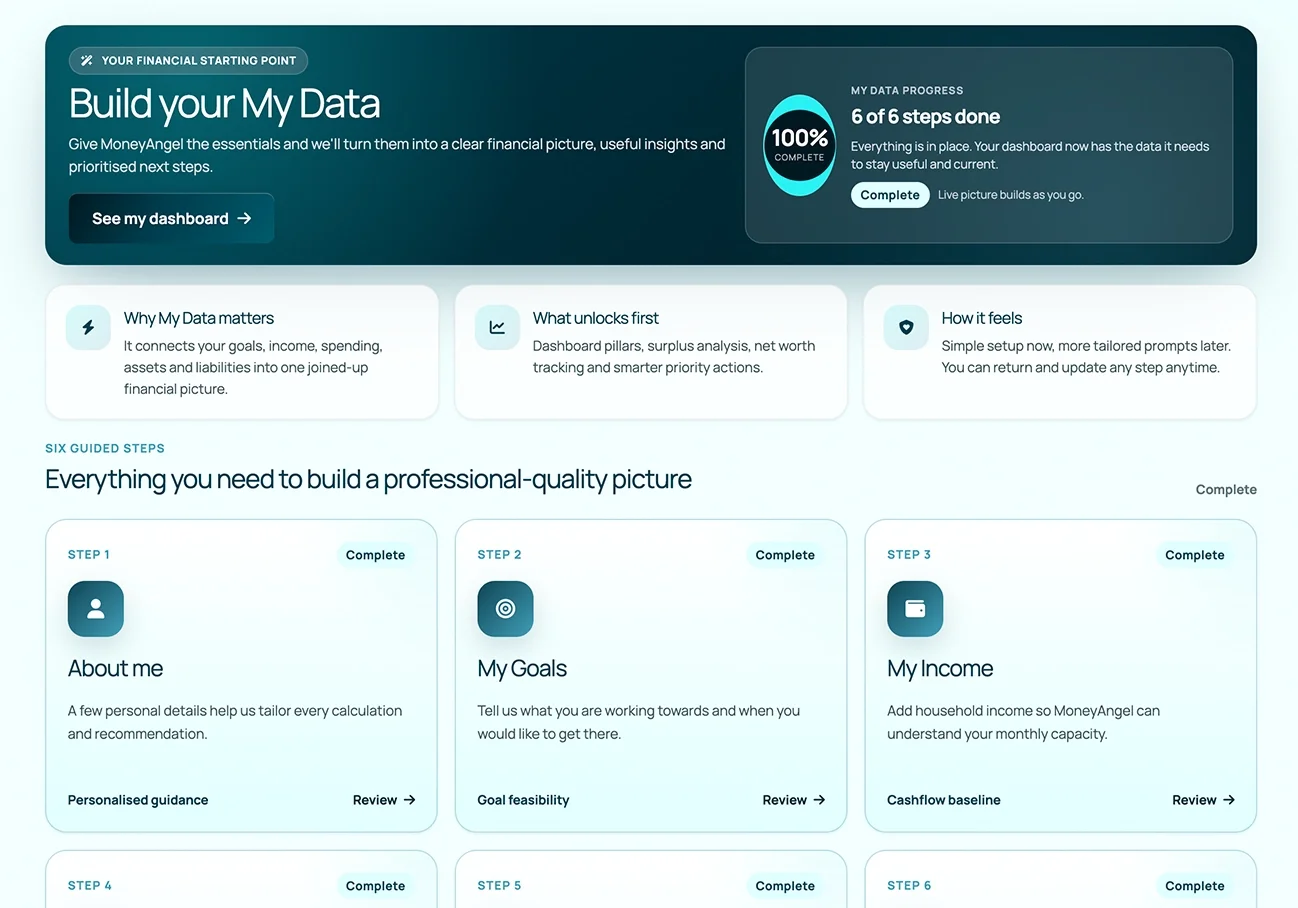
Task: Click the Build your My Data heading
Action: click(x=225, y=104)
